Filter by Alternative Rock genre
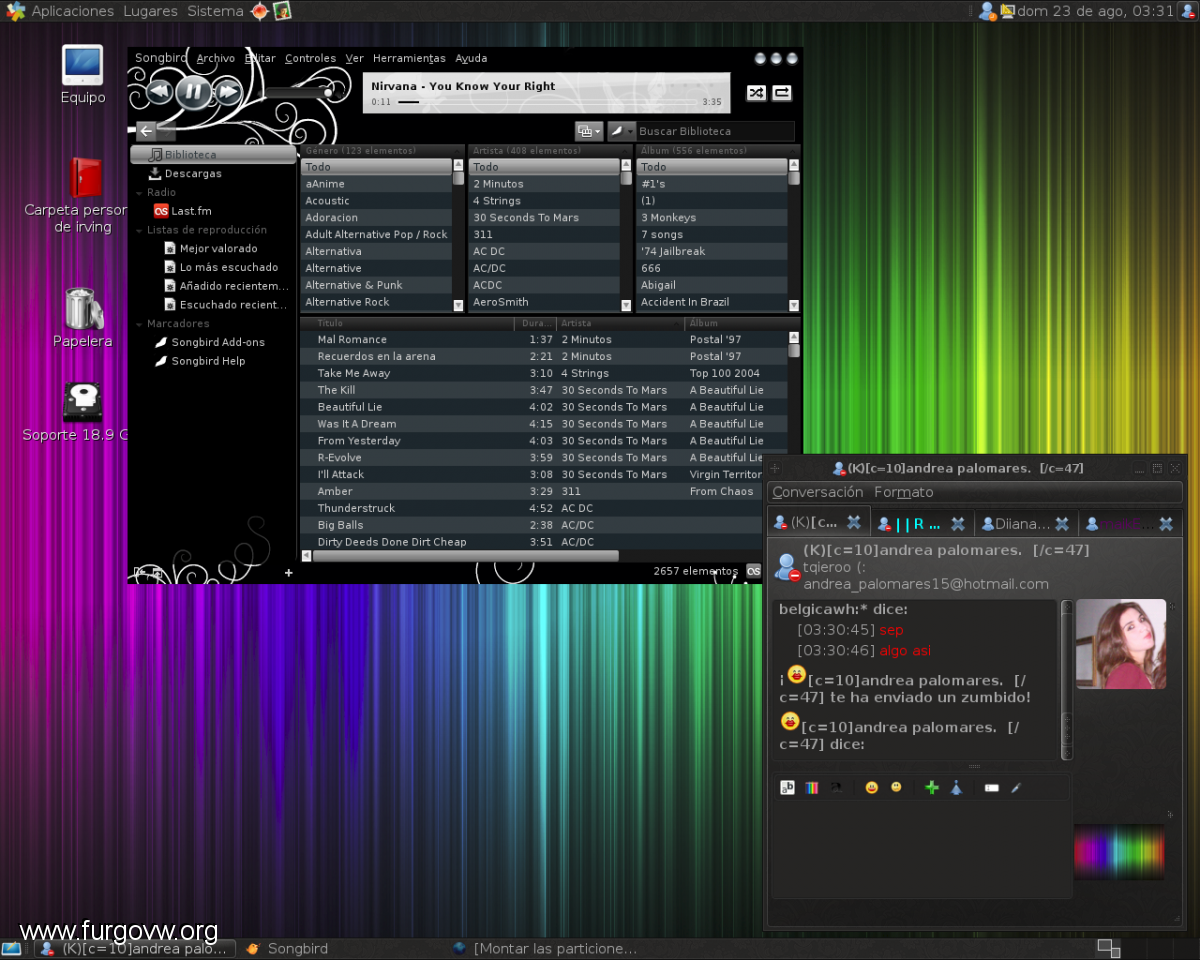Image resolution: width=1200 pixels, height=960 pixels. [376, 302]
